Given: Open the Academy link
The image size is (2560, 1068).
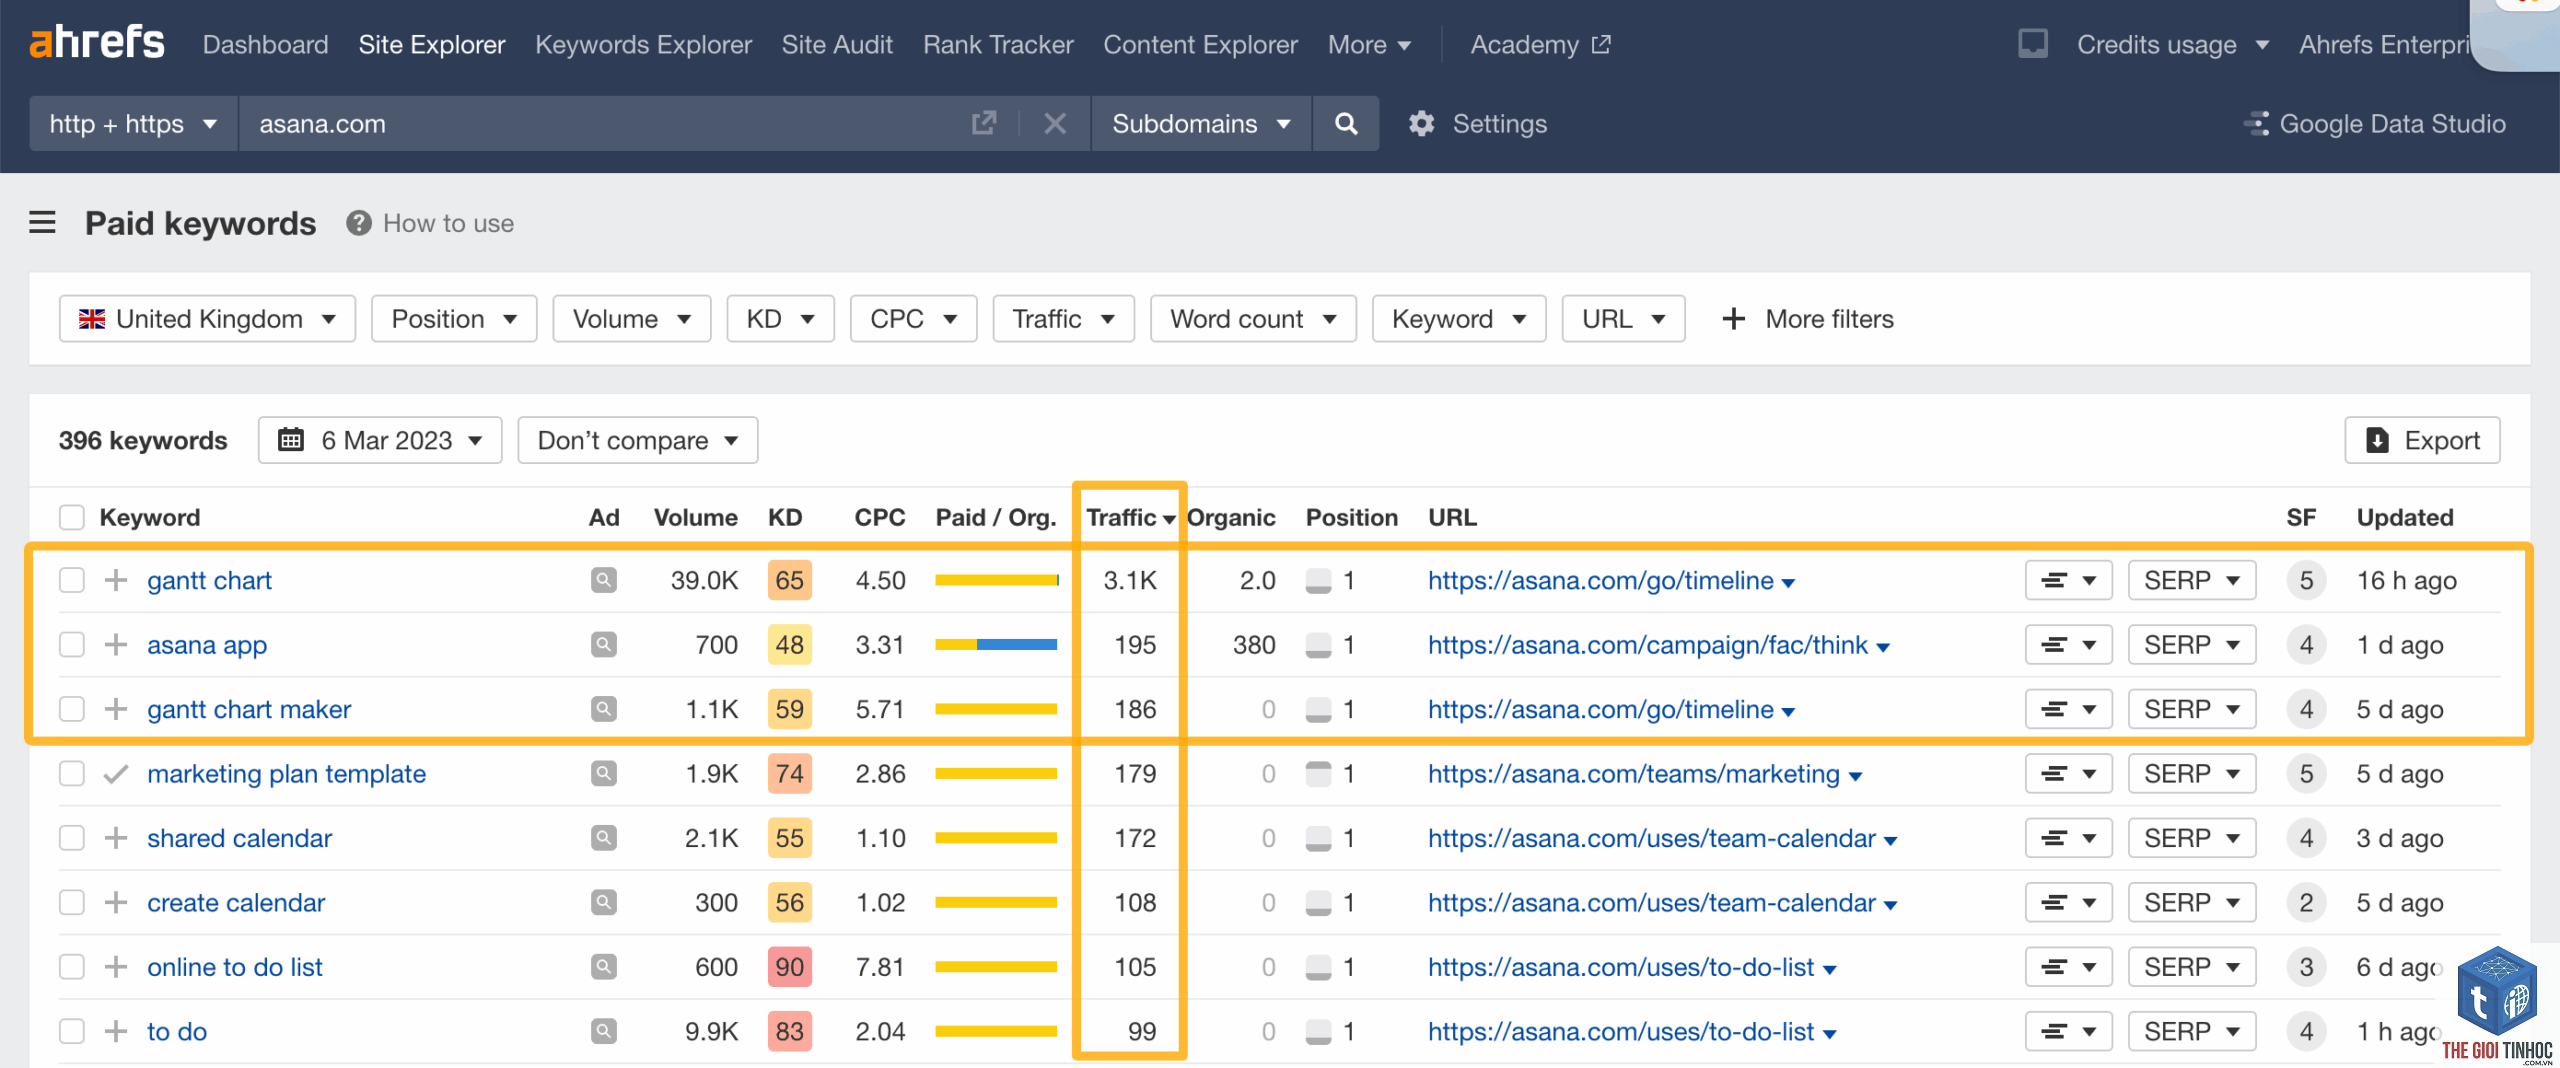Looking at the screenshot, I should pyautogui.click(x=1540, y=44).
